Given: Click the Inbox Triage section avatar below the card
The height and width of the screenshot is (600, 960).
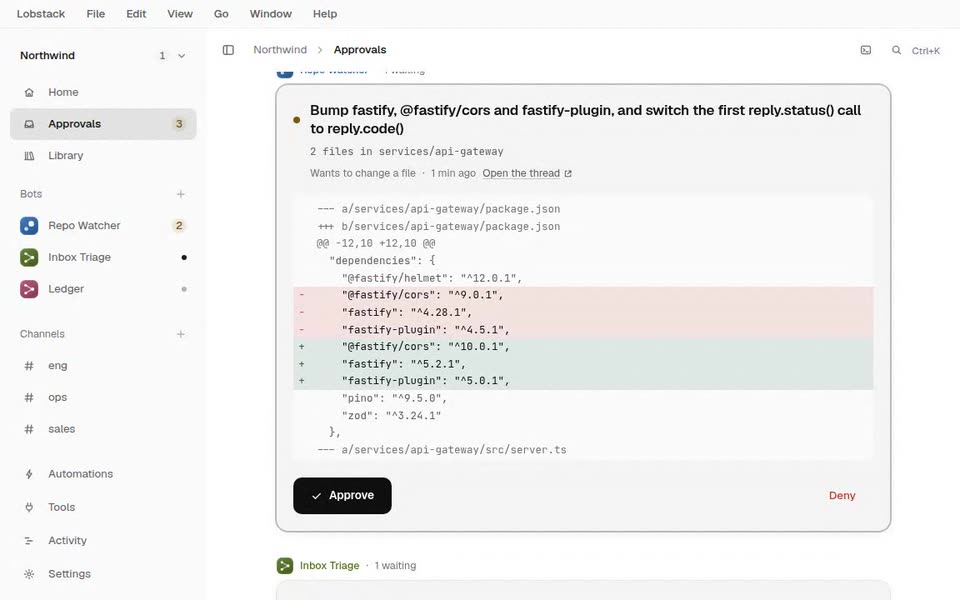Looking at the screenshot, I should (x=285, y=566).
